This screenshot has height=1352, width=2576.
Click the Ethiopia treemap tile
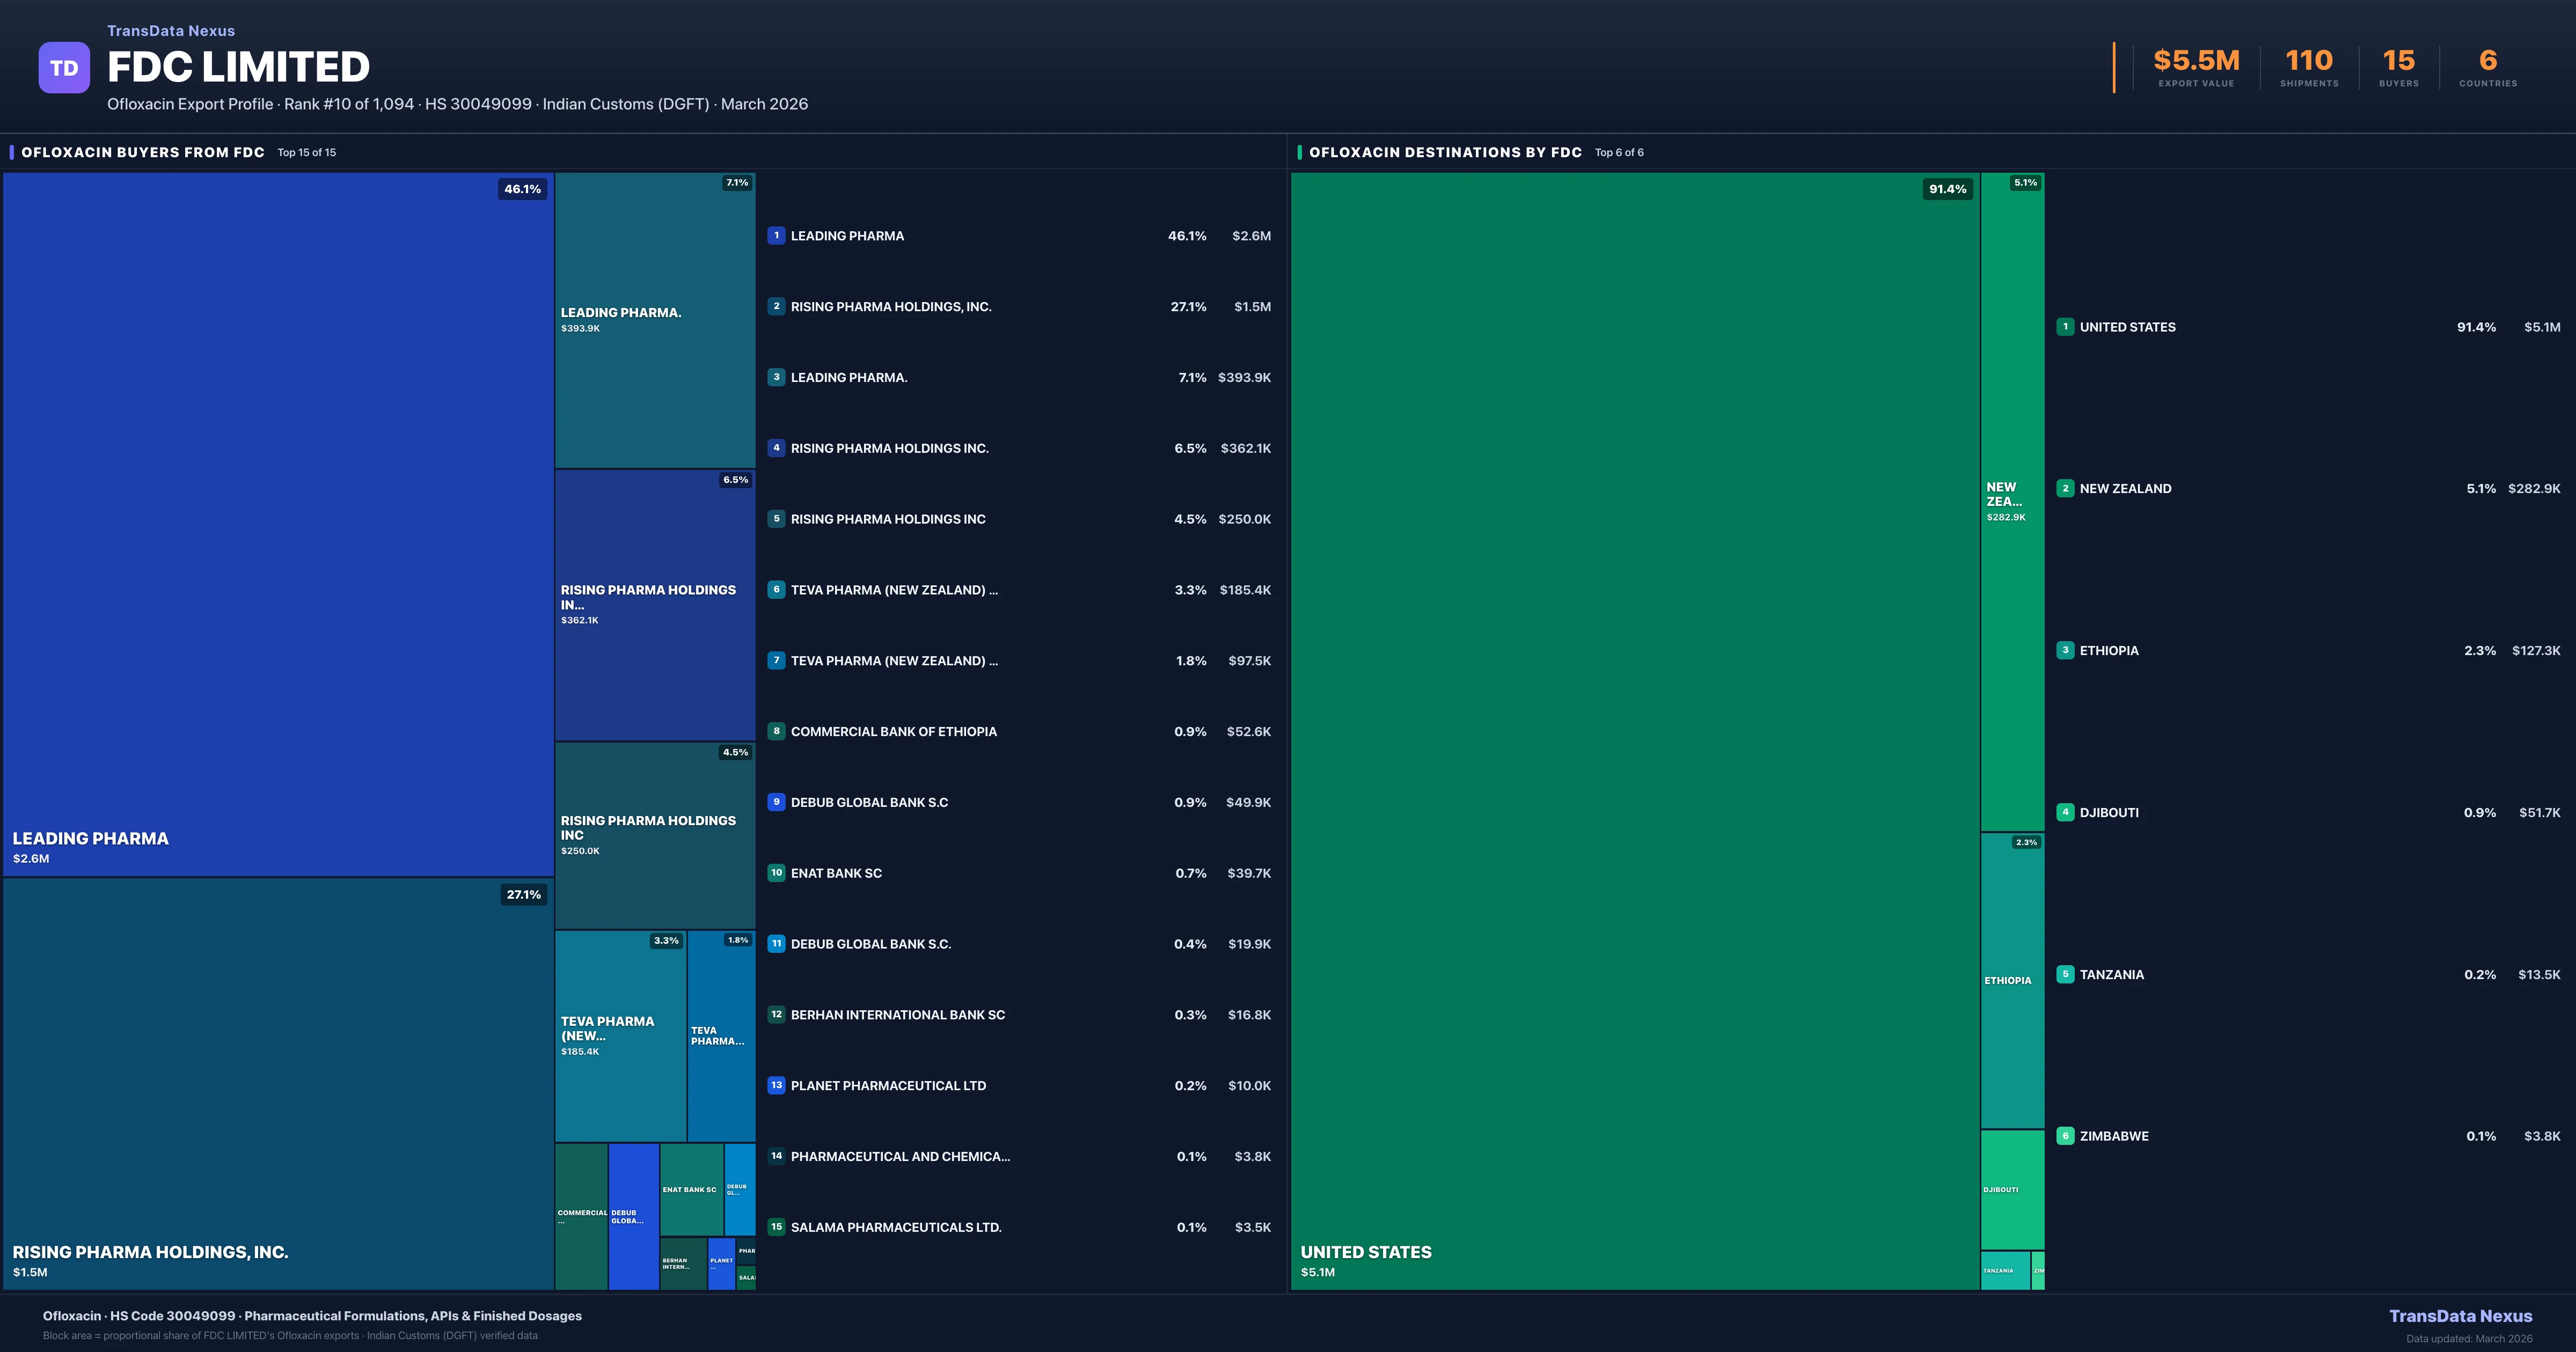pyautogui.click(x=2012, y=980)
